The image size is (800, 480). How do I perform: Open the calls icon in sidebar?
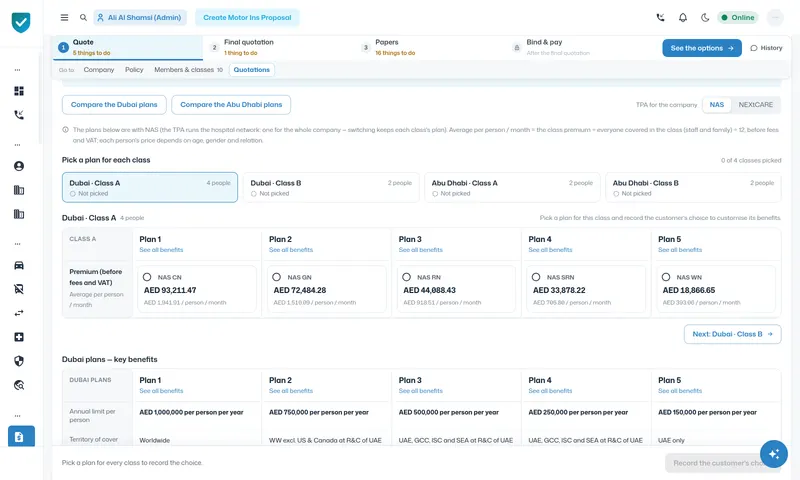point(19,115)
